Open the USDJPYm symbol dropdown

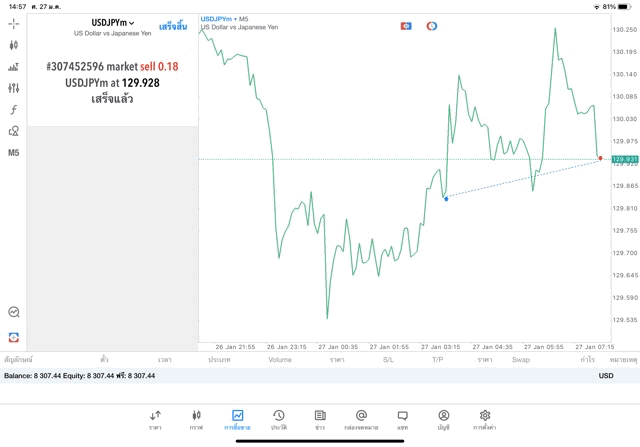coord(113,23)
